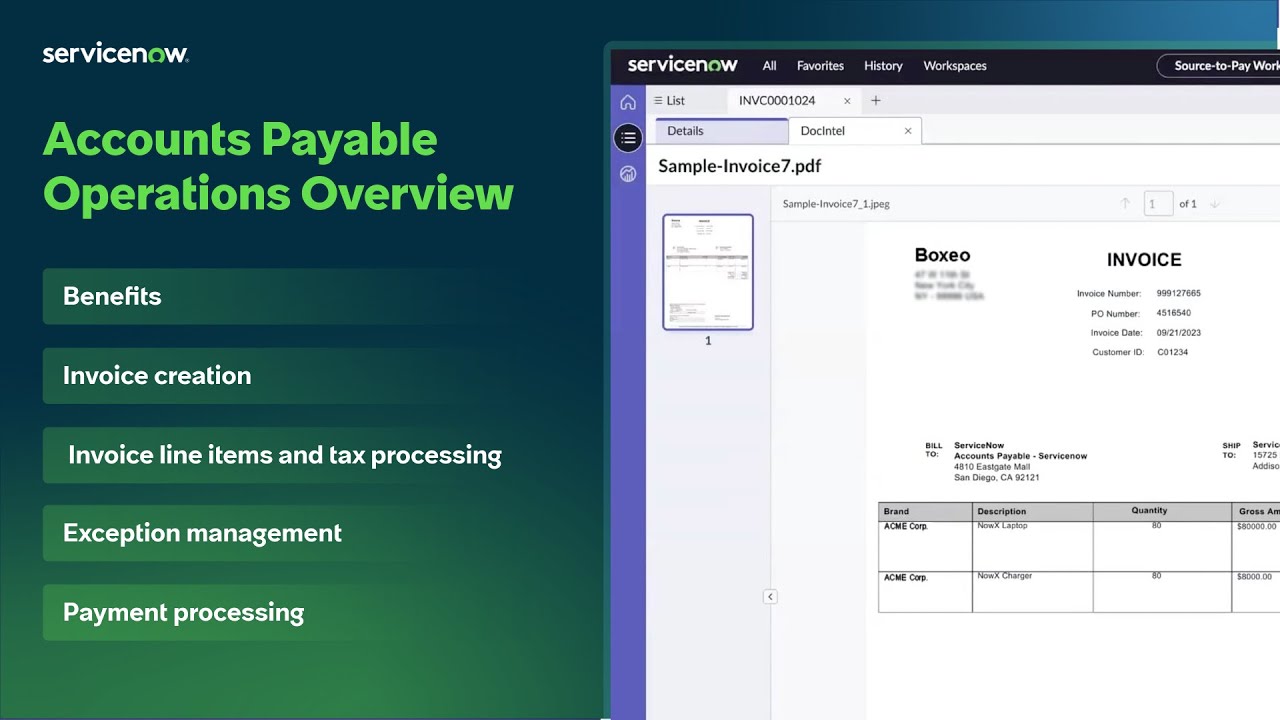Click invoice date 09/21/2023
This screenshot has width=1280, height=720.
1179,333
